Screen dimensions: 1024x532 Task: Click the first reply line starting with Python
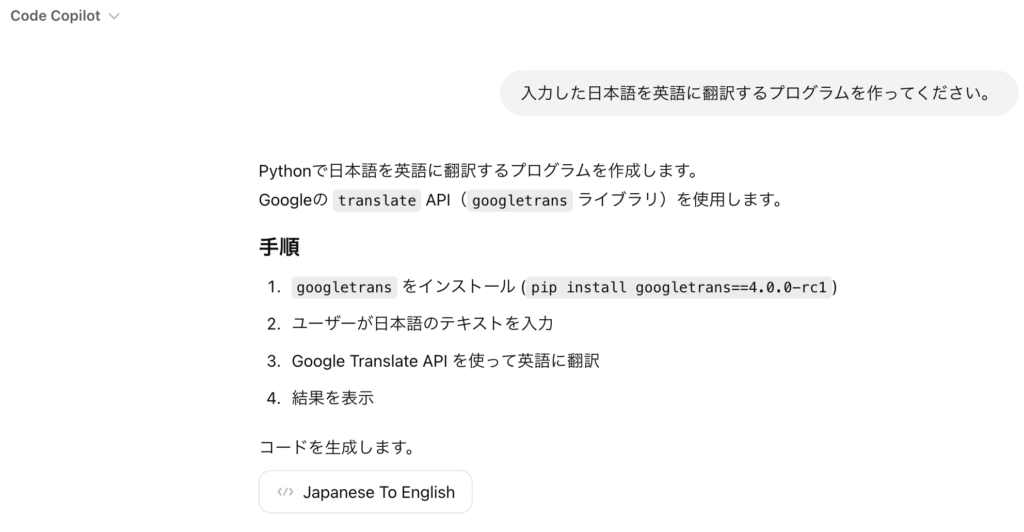[x=479, y=171]
